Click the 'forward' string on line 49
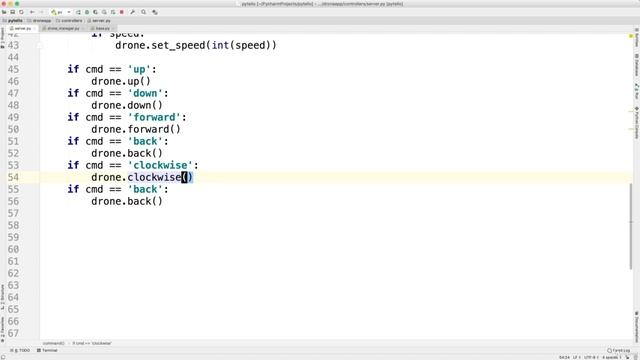The image size is (640, 360). [154, 118]
